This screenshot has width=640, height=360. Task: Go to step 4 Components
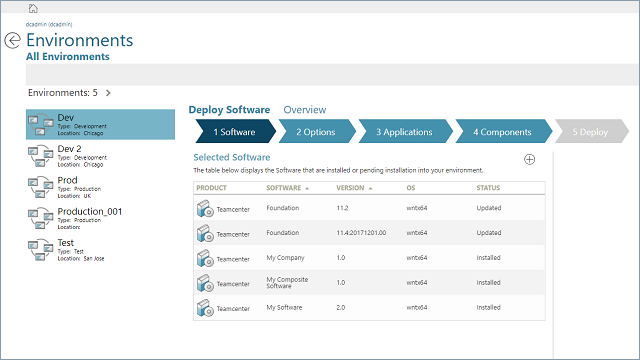(503, 131)
